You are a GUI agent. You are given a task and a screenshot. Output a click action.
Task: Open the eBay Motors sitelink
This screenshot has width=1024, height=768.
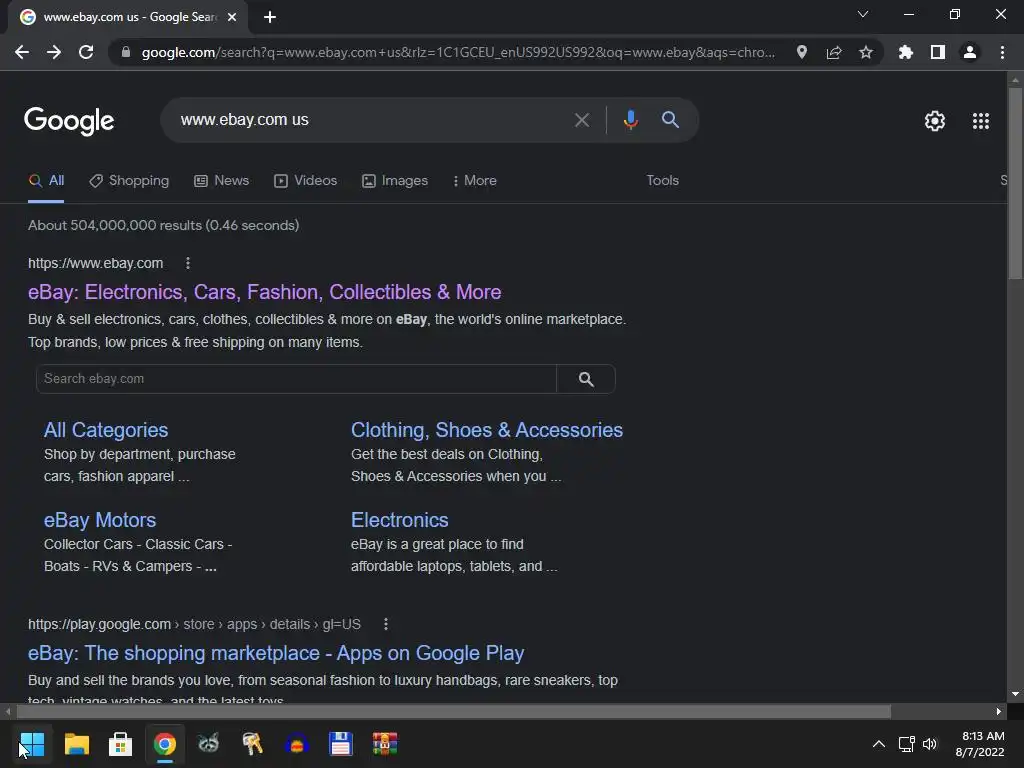click(100, 520)
